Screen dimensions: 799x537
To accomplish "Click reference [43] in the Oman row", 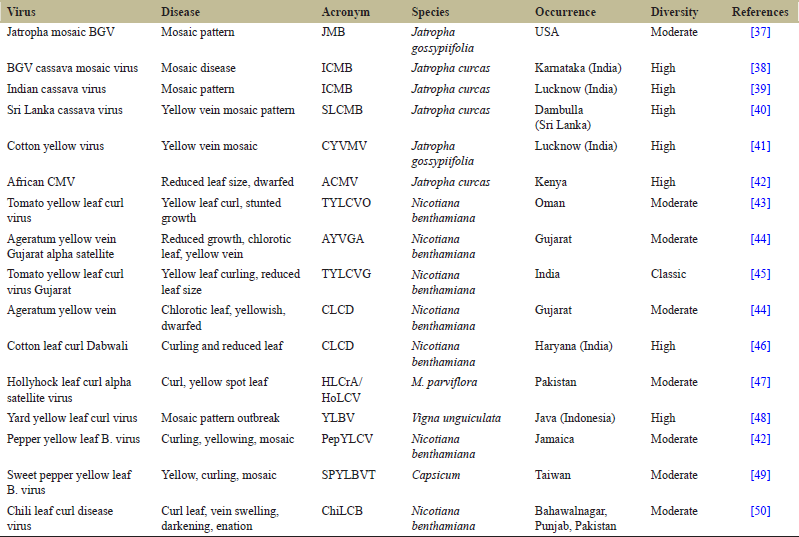I will pos(760,203).
